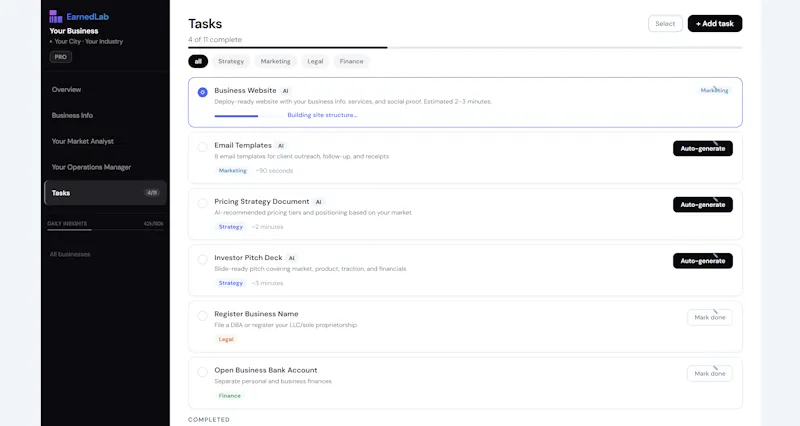Click the 4 of 11 complete text
800x426 pixels.
215,39
